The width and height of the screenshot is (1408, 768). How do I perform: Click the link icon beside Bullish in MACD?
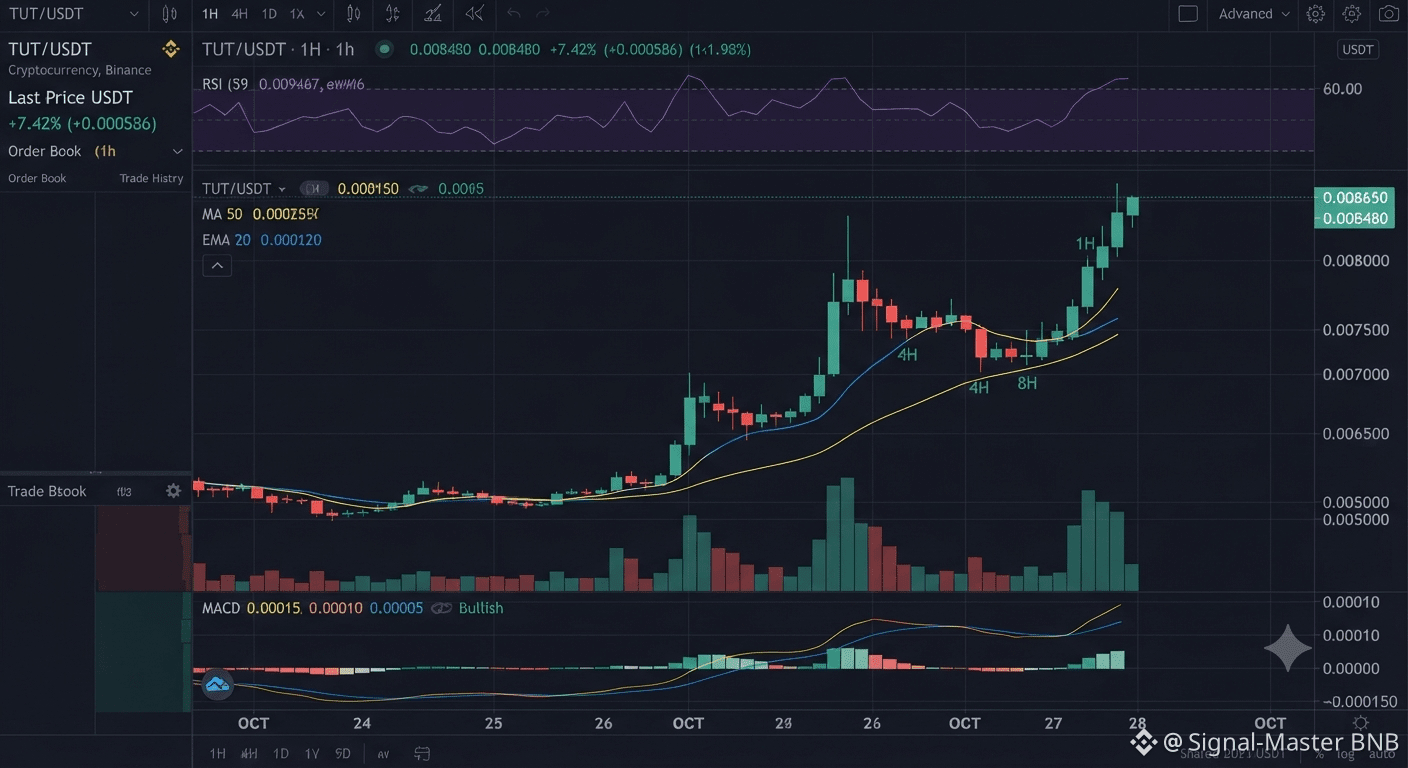(441, 608)
